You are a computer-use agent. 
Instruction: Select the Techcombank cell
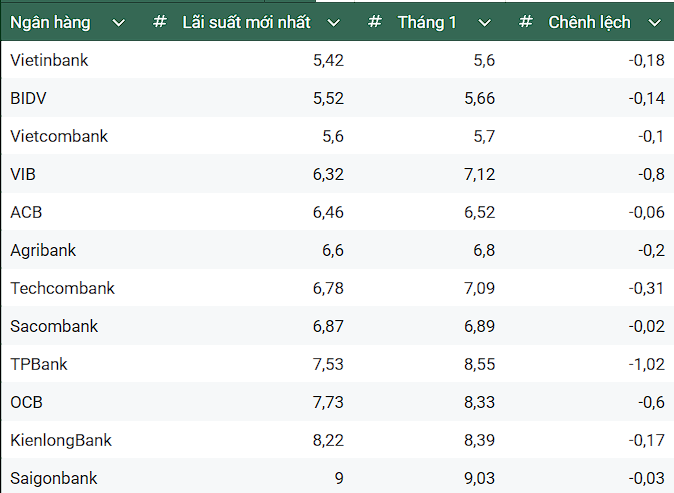point(62,288)
